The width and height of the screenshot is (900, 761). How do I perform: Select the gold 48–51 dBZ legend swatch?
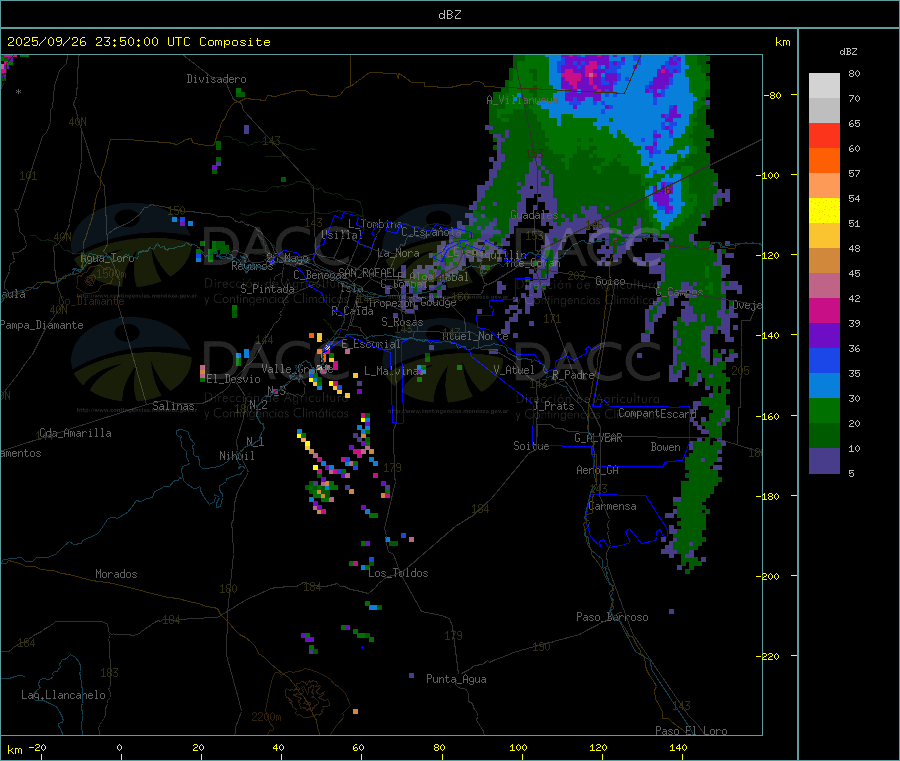pos(824,236)
